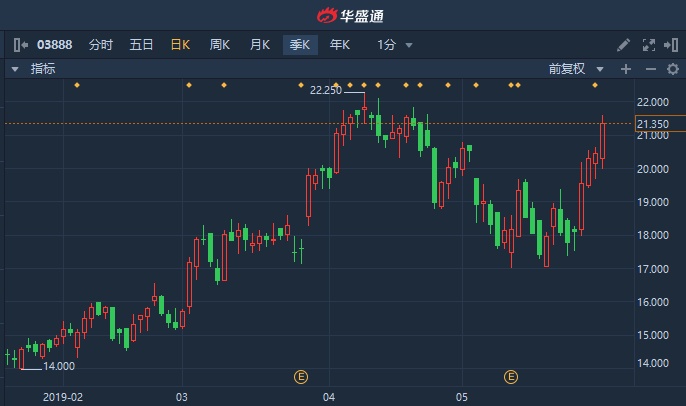The image size is (686, 406).
Task: Select the 季K quarterly candlestick tab
Action: coord(300,45)
